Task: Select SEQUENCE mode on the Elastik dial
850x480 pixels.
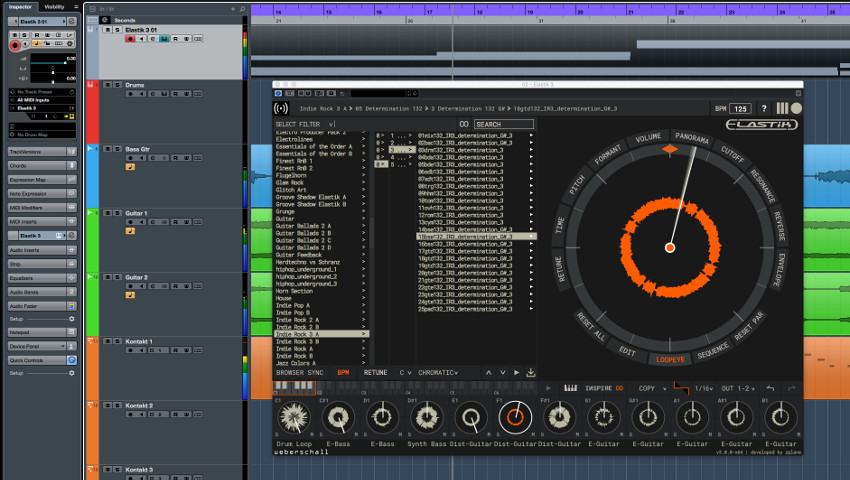Action: (x=713, y=351)
